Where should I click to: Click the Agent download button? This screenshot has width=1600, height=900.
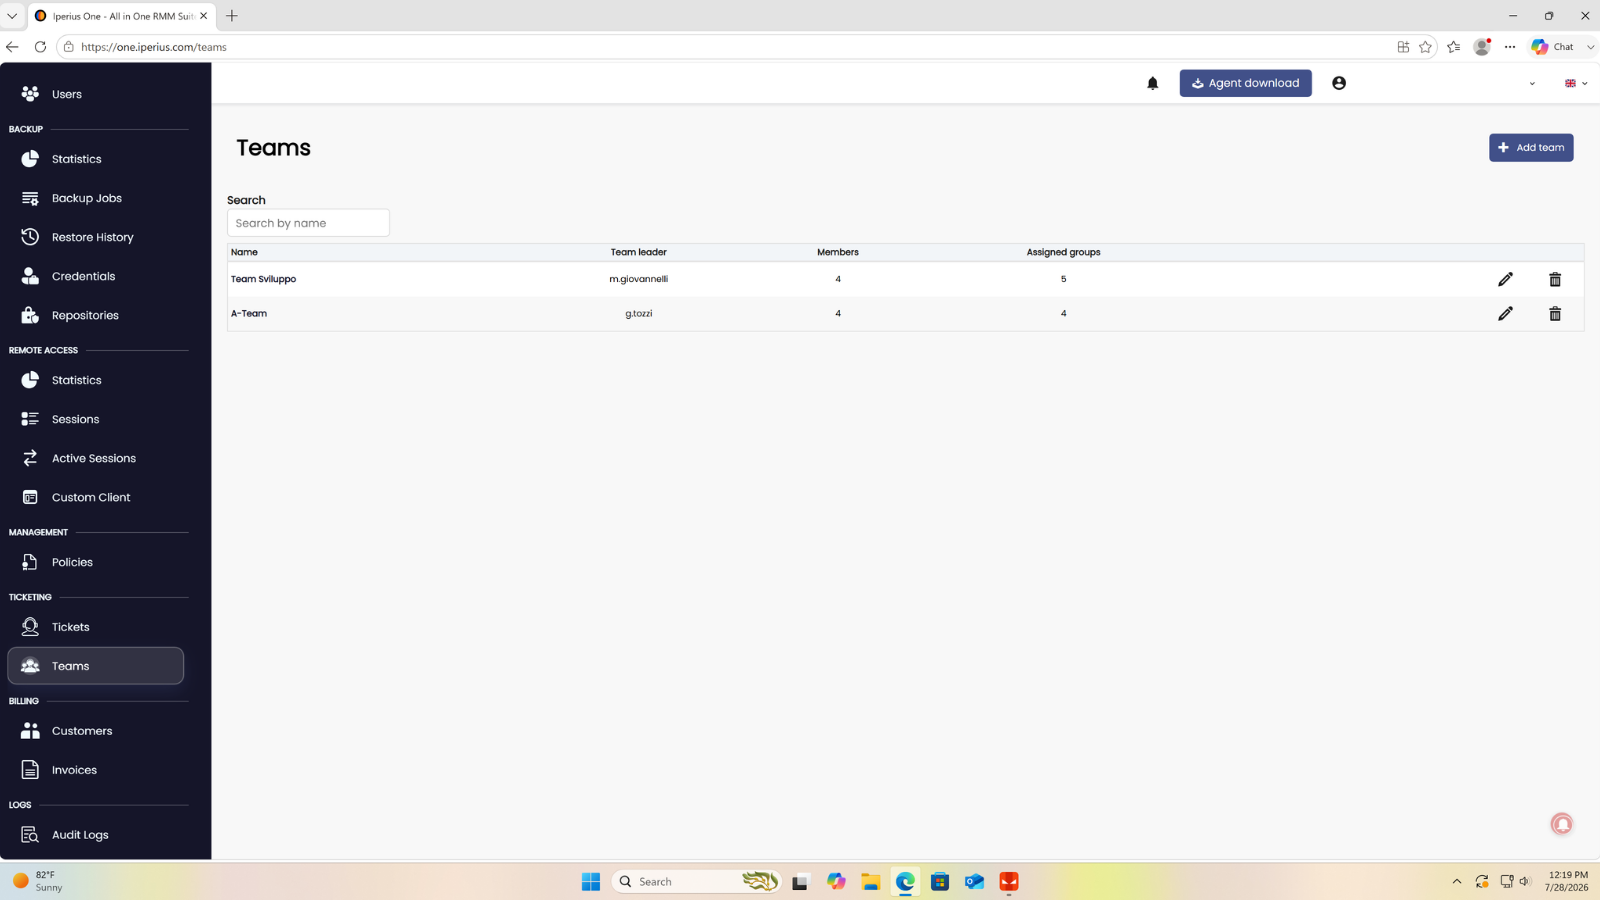(1245, 83)
